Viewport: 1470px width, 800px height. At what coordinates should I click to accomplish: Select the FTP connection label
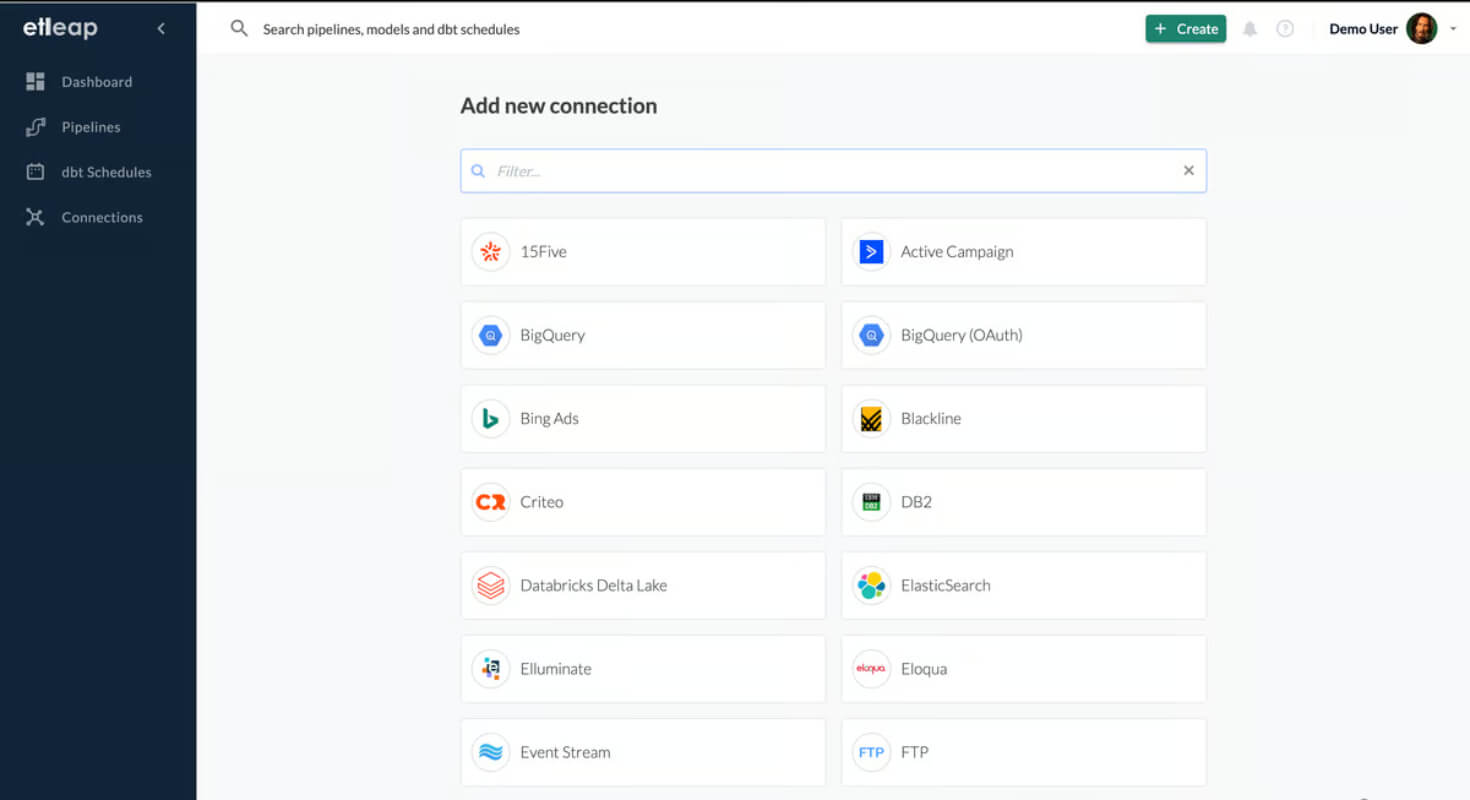tap(915, 752)
